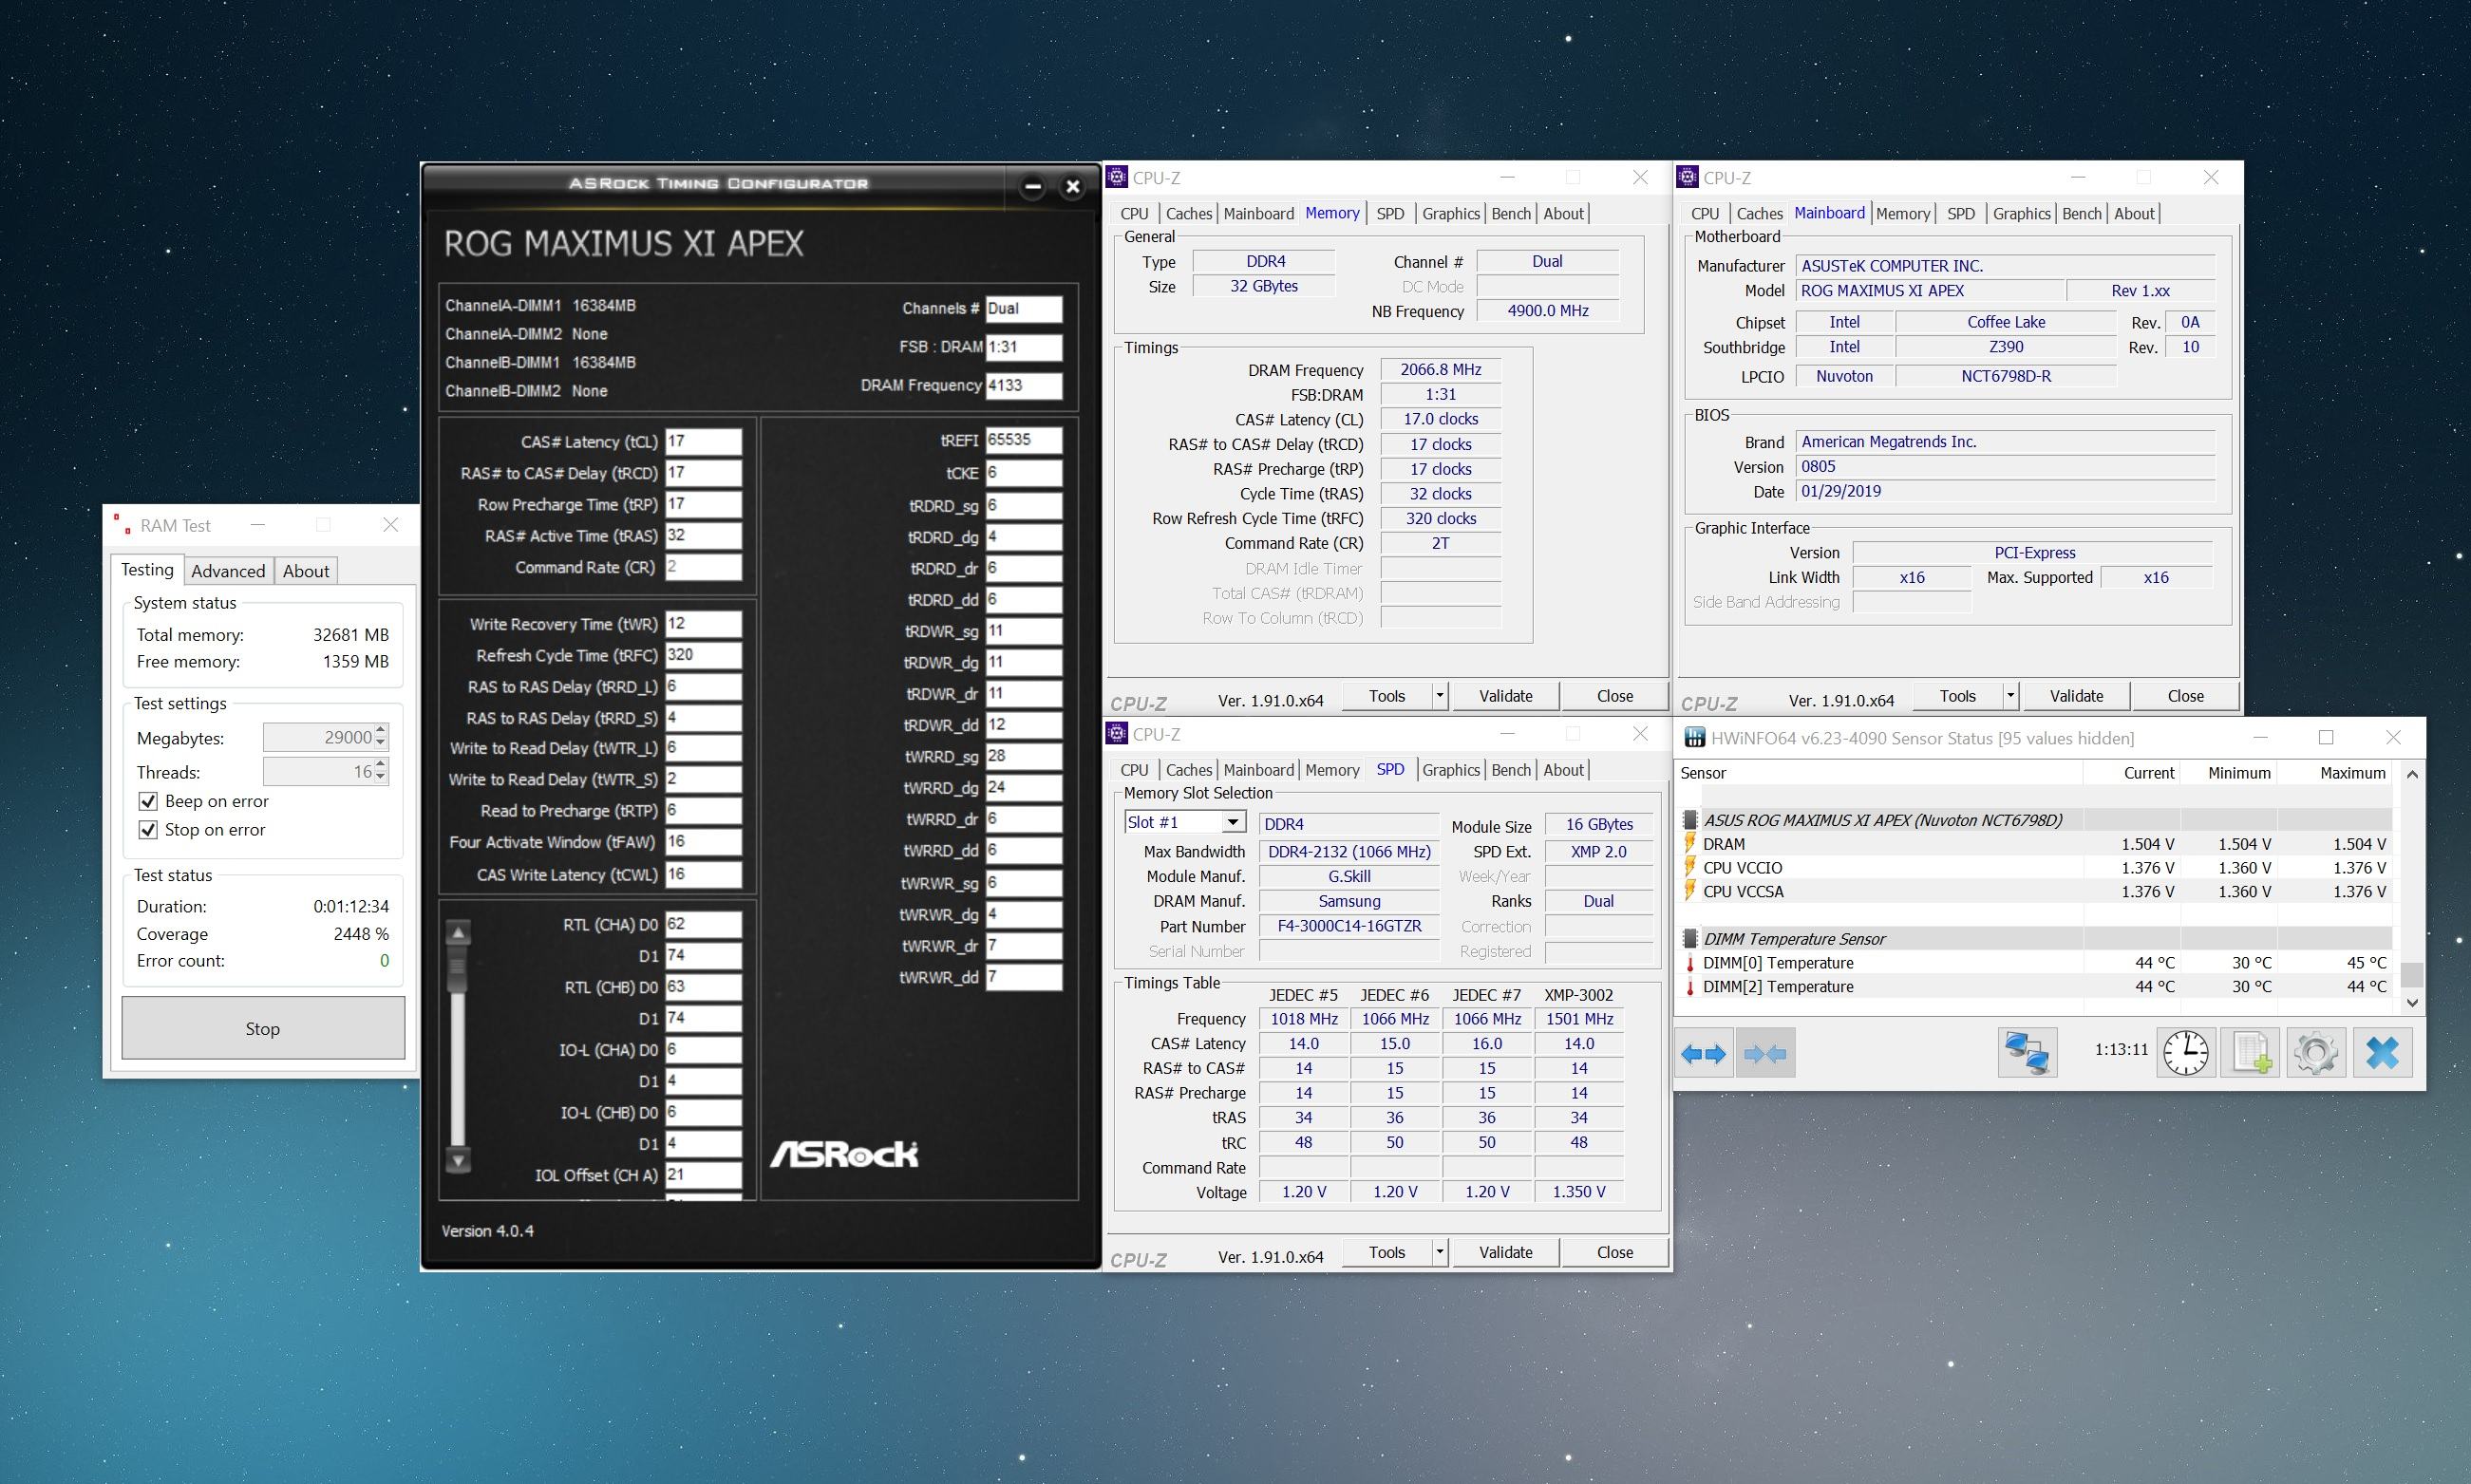Screen dimensions: 2471x1484
Task: Click HWiNFO clock reset timer icon
Action: click(x=2186, y=1053)
